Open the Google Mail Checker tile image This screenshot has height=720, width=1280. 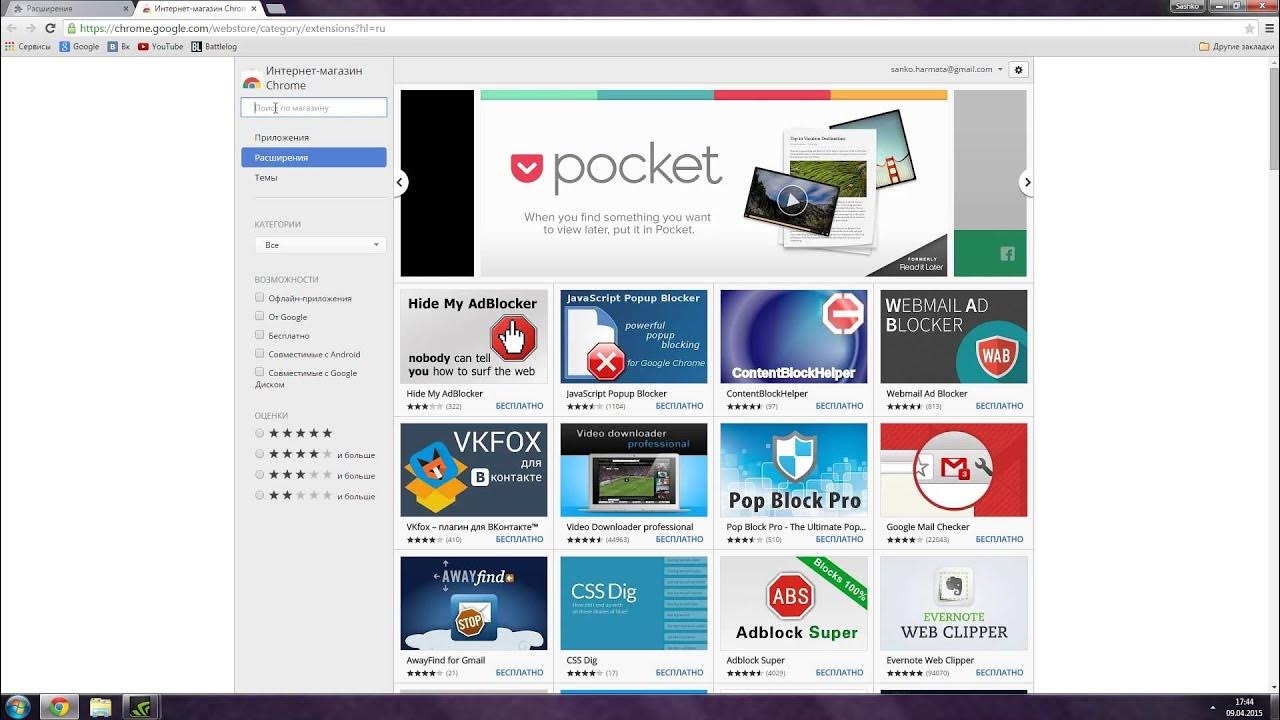pos(954,469)
